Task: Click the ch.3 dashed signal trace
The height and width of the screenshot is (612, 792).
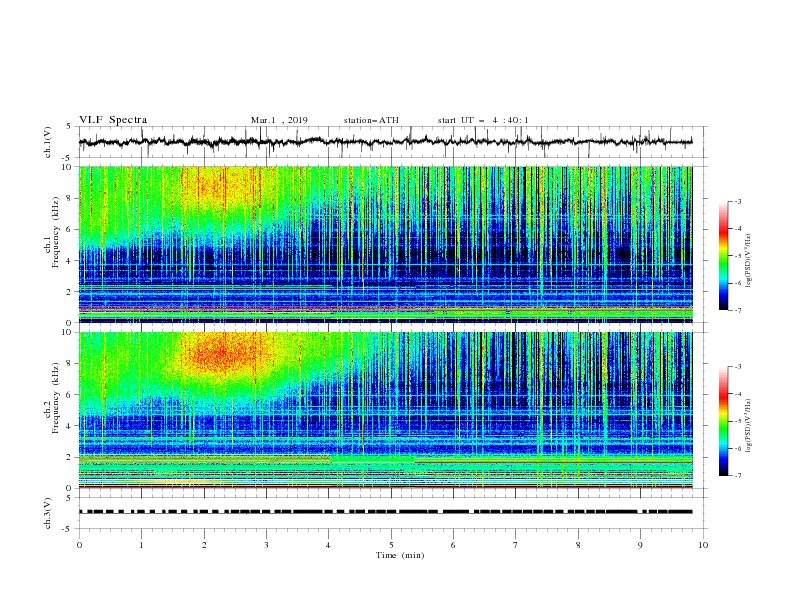Action: (385, 512)
